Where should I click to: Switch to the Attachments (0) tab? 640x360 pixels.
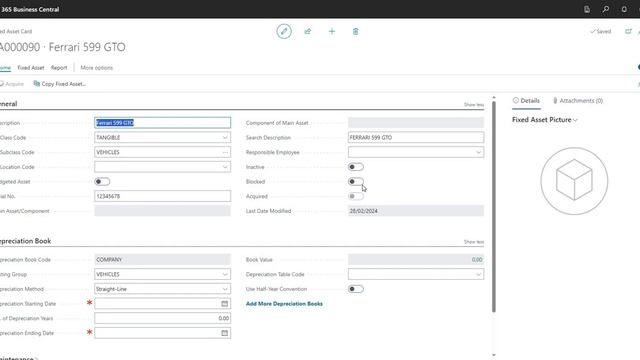point(578,100)
